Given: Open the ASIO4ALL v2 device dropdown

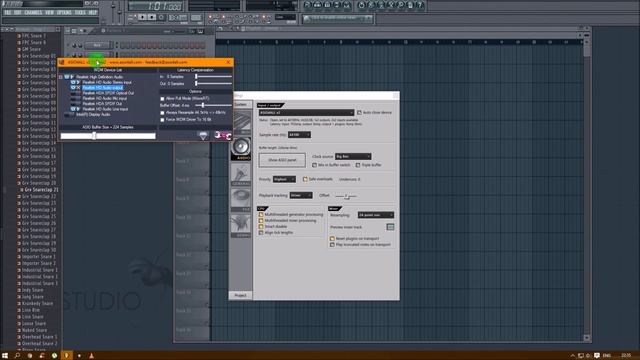Looking at the screenshot, I should pos(306,113).
